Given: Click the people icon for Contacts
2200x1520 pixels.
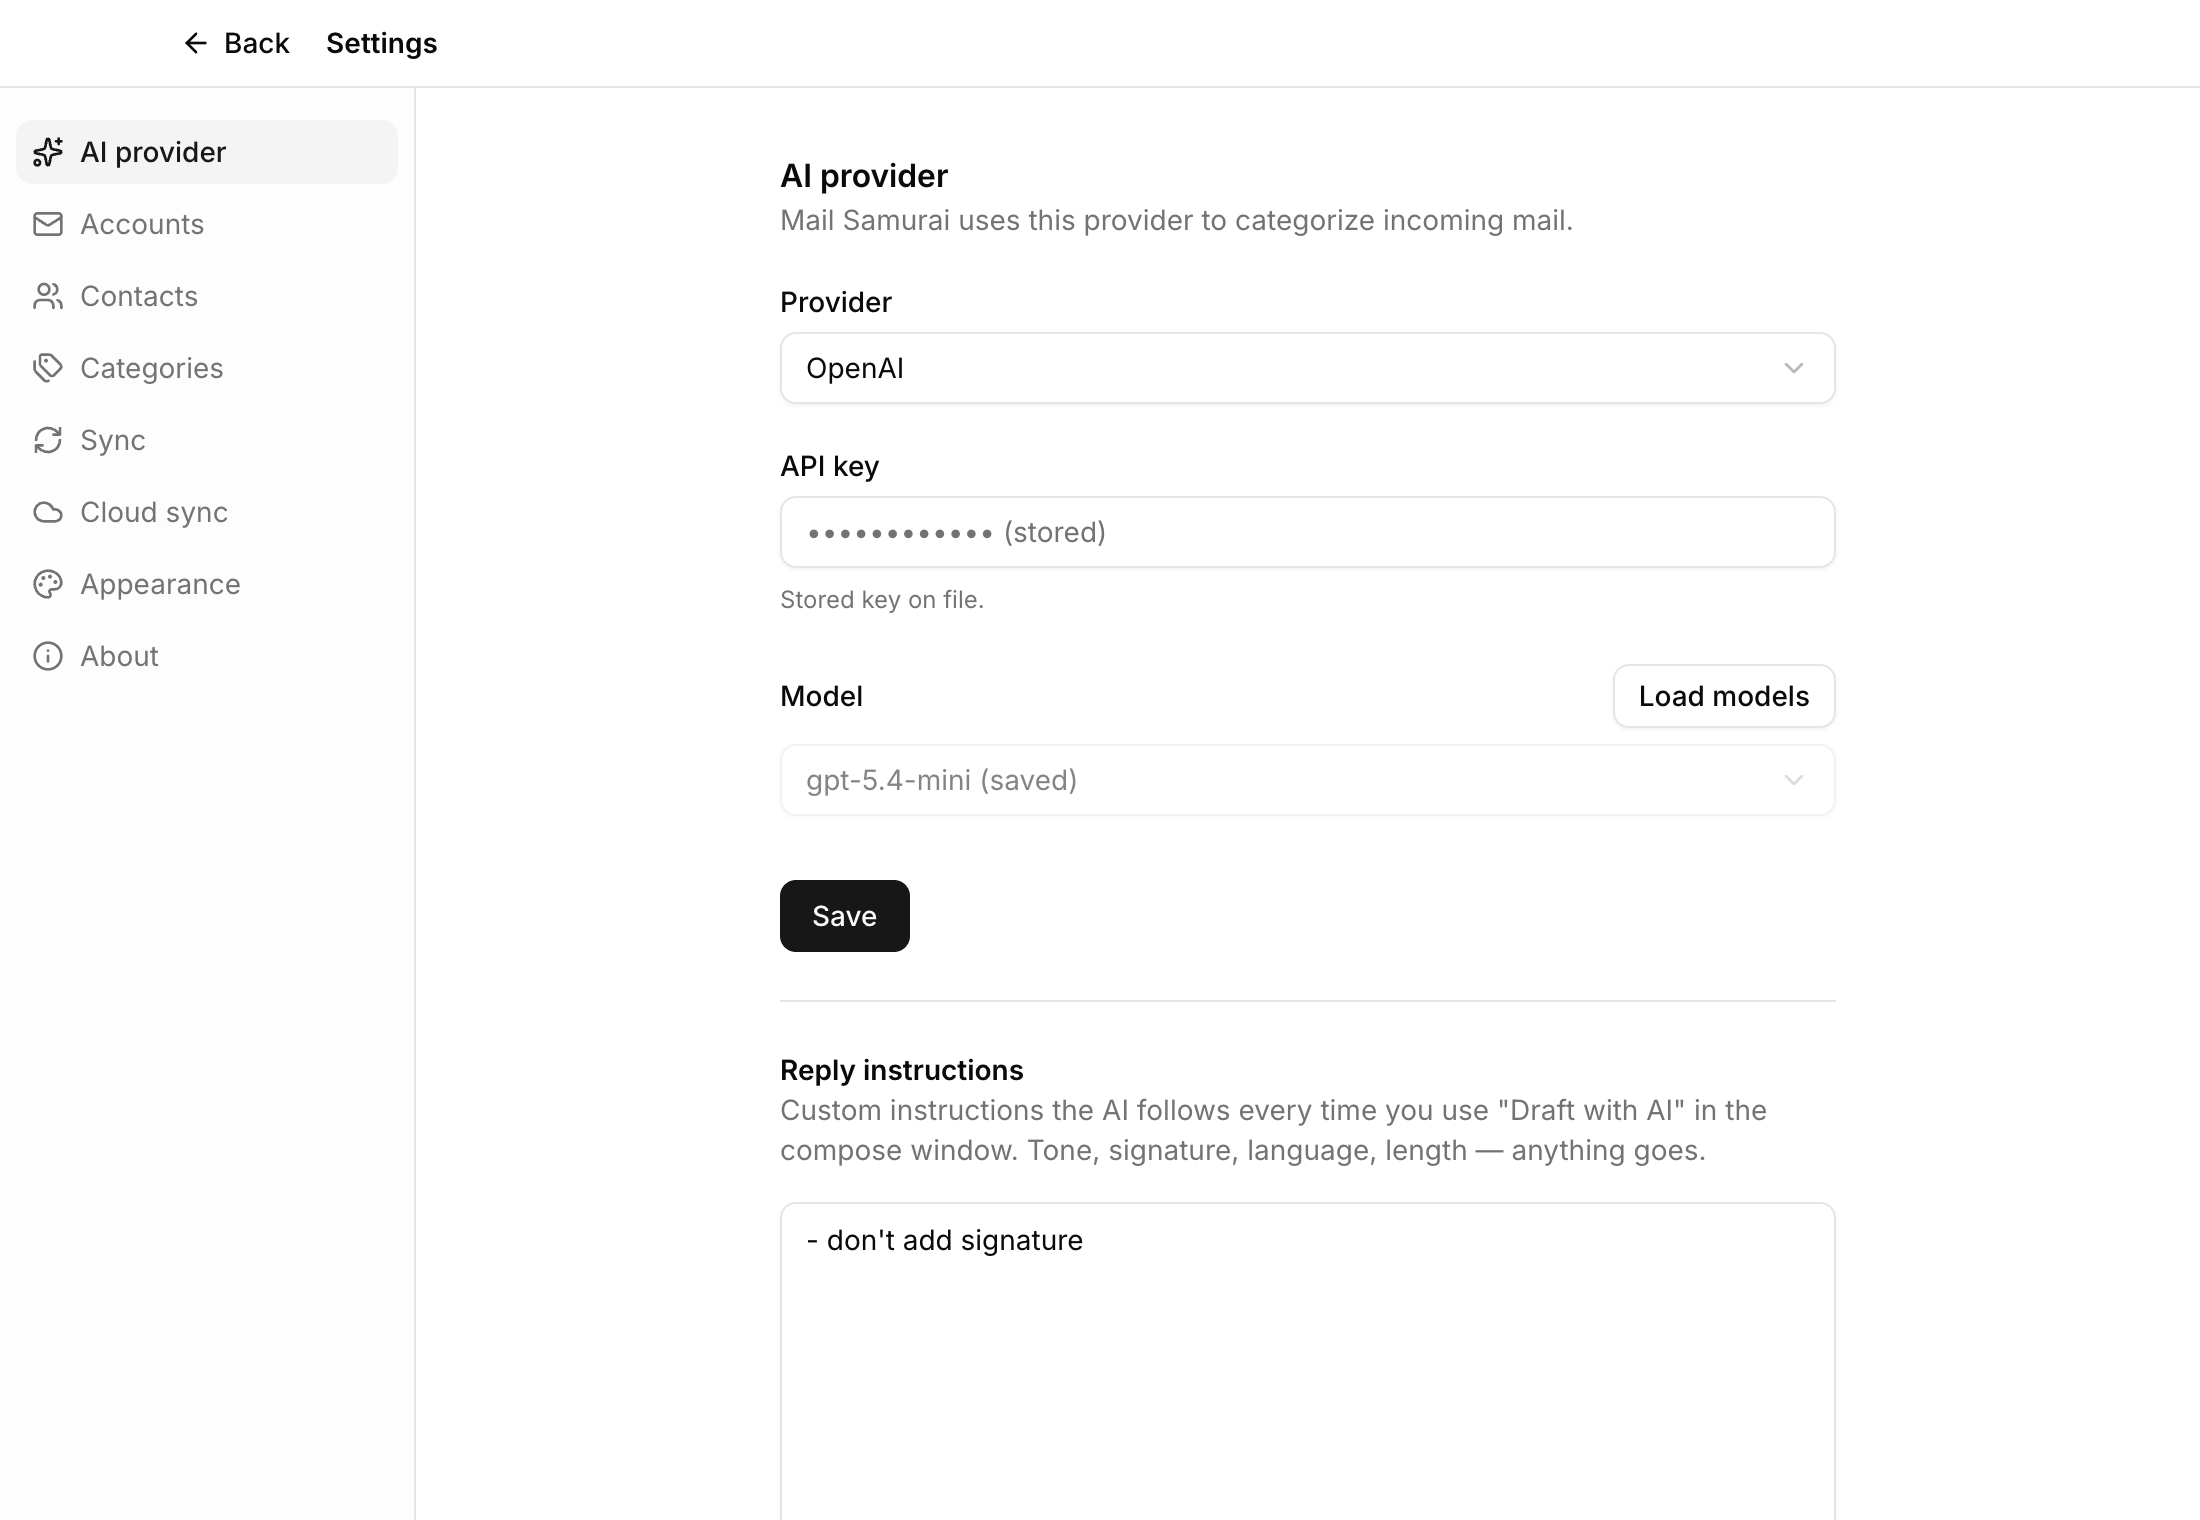Looking at the screenshot, I should tap(48, 296).
